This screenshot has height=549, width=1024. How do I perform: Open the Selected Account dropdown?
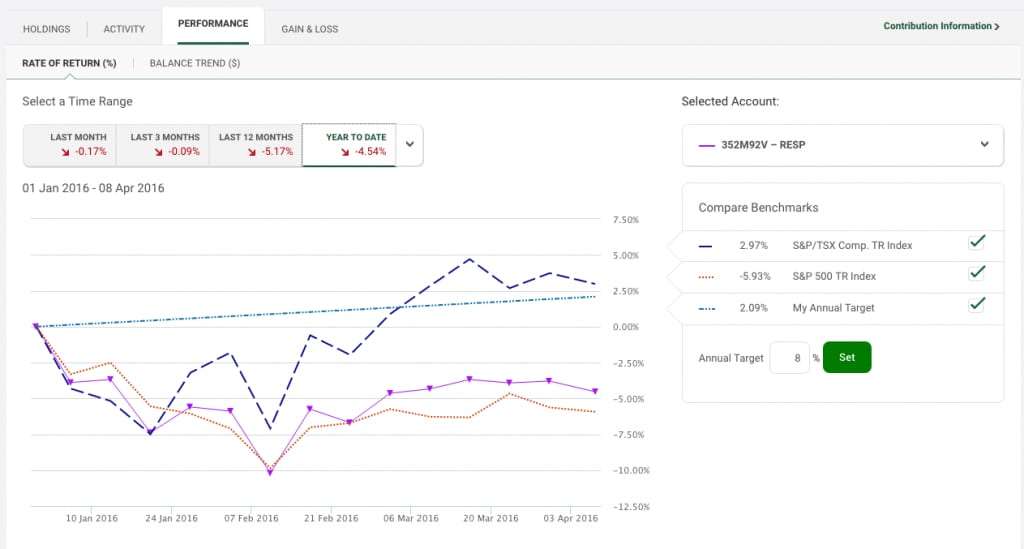click(842, 145)
